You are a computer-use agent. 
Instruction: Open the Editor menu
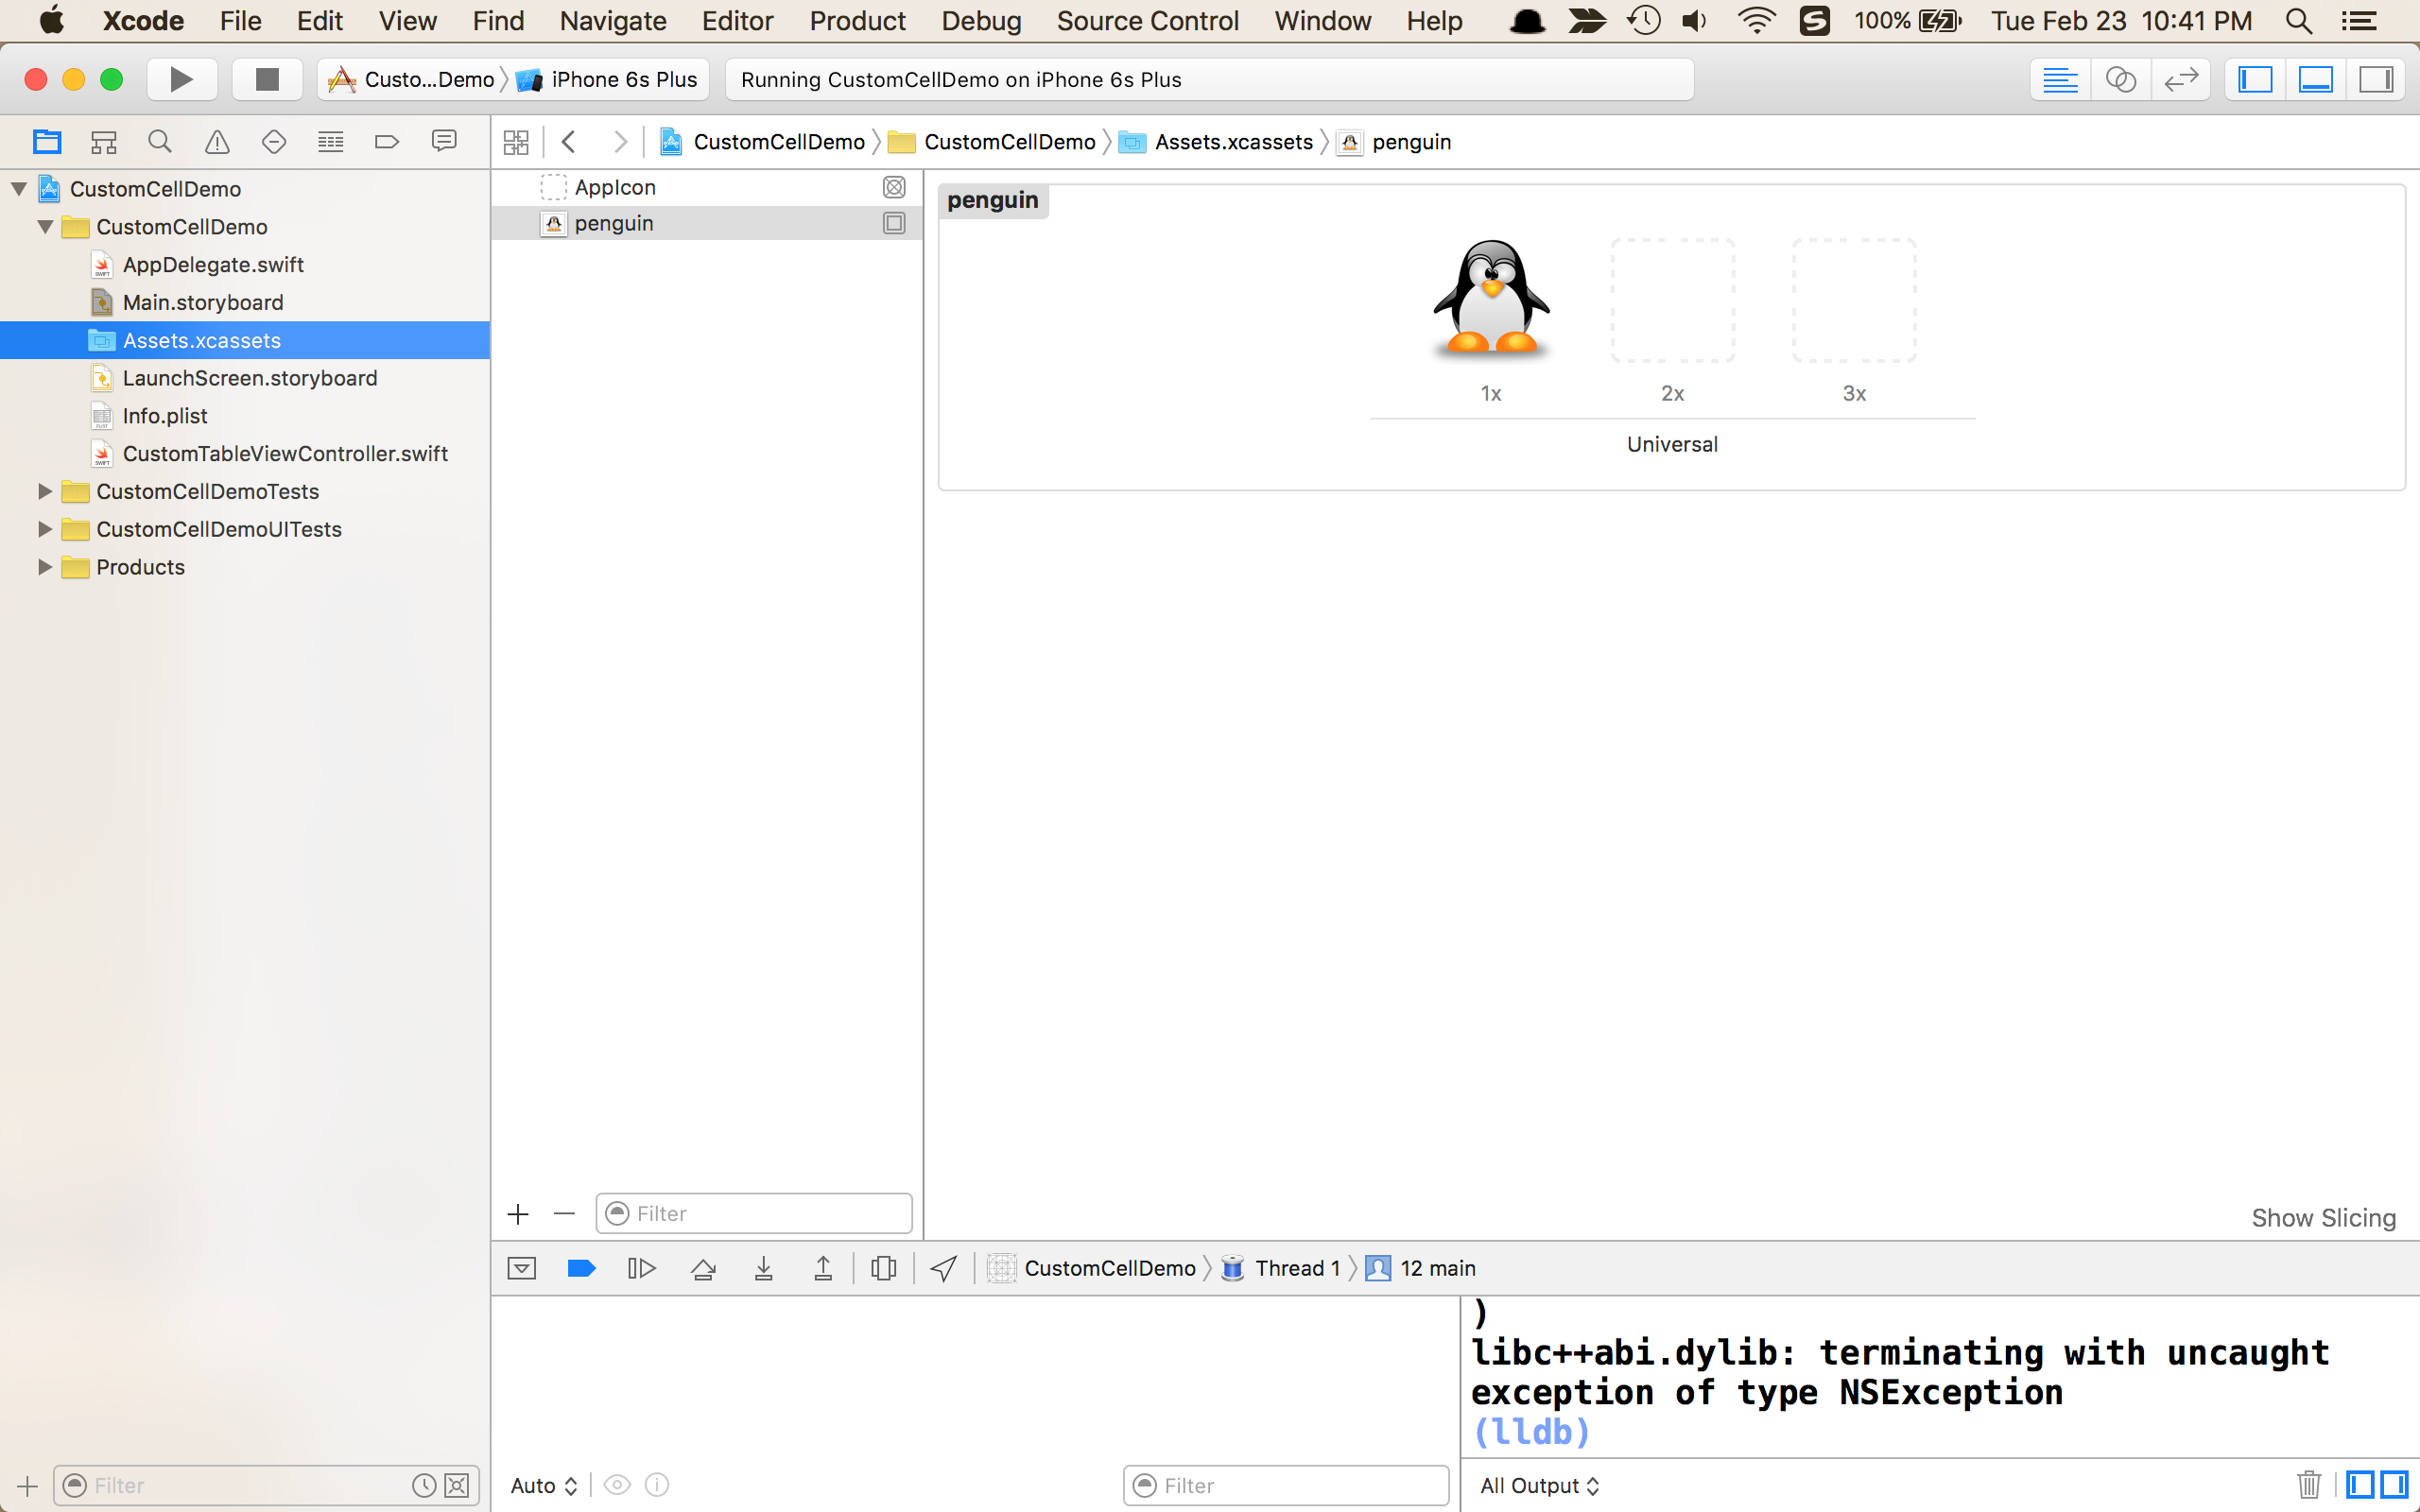737,21
